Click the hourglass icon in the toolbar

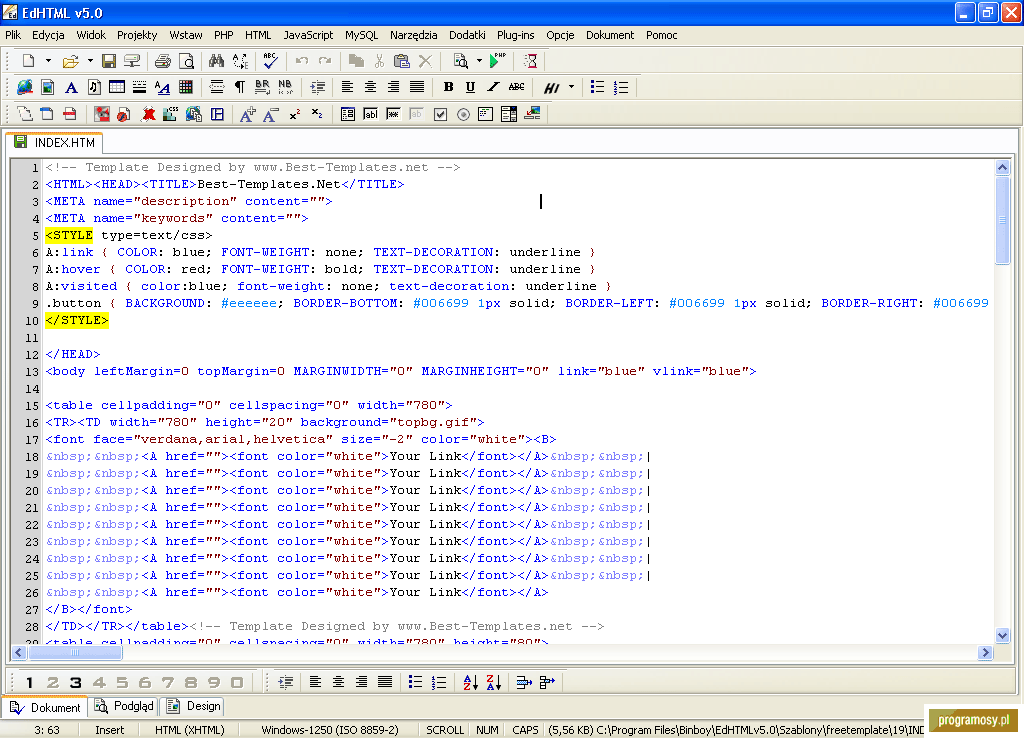[531, 61]
